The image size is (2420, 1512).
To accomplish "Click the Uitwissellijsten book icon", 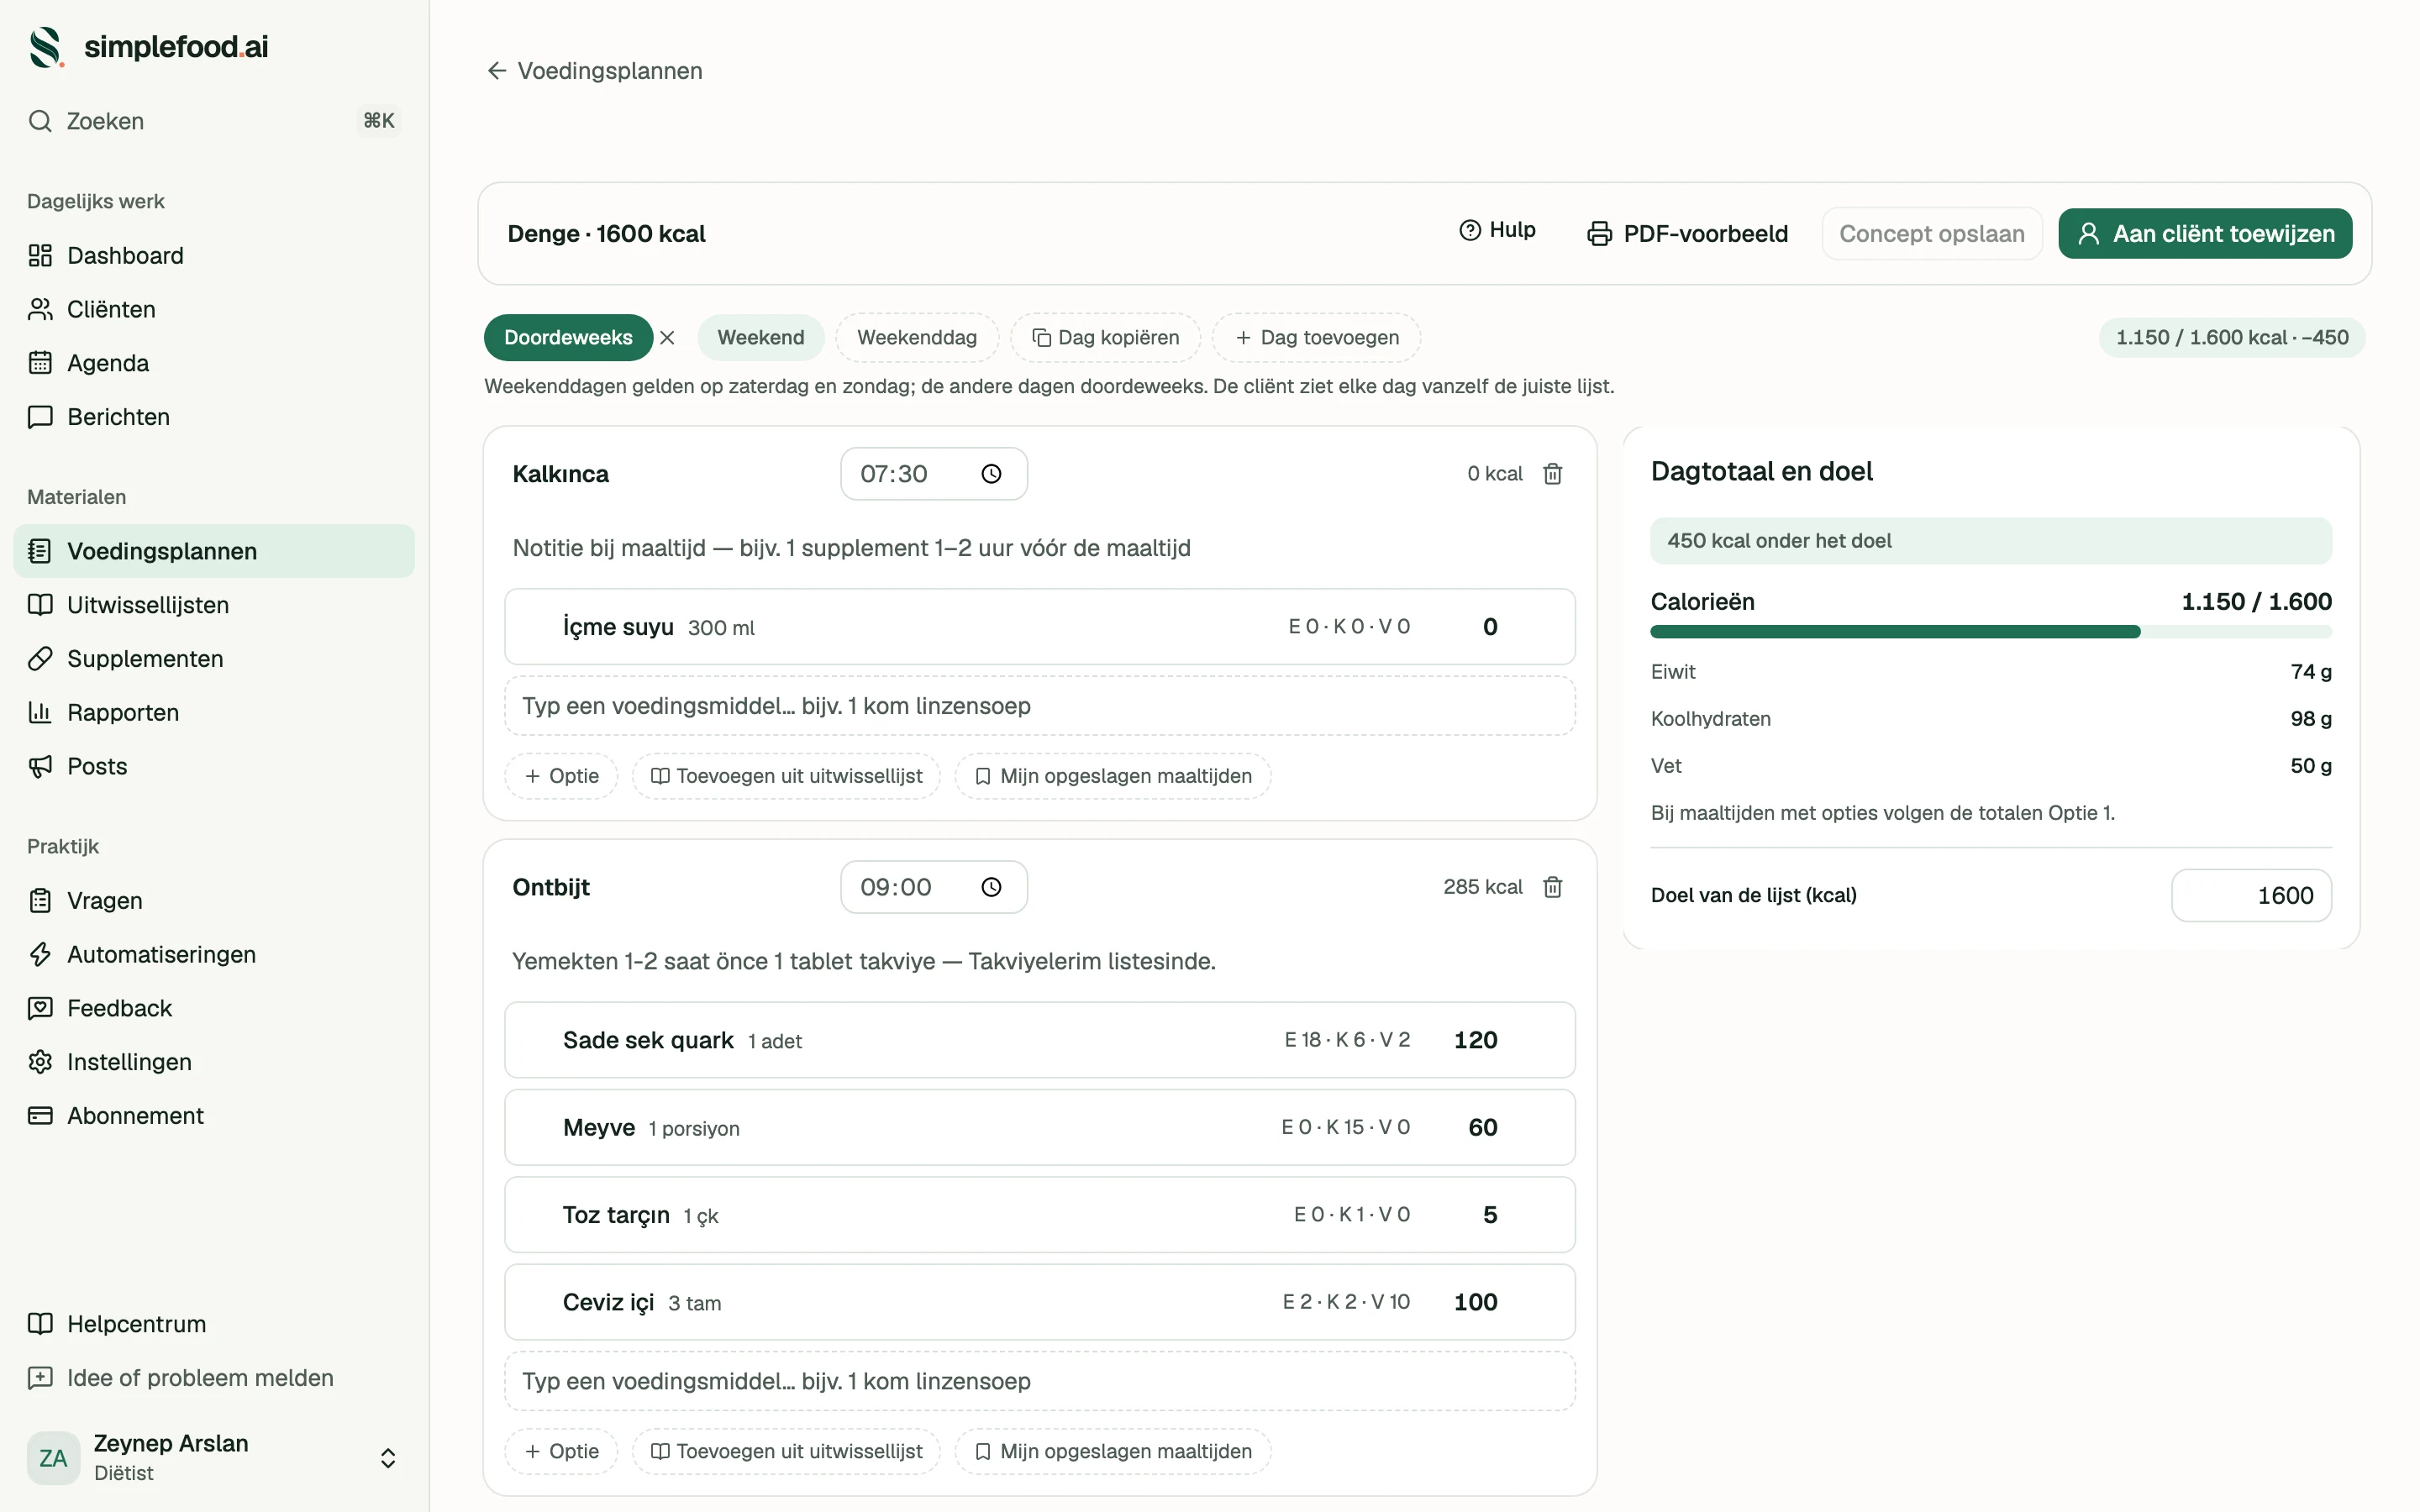I will (x=40, y=605).
